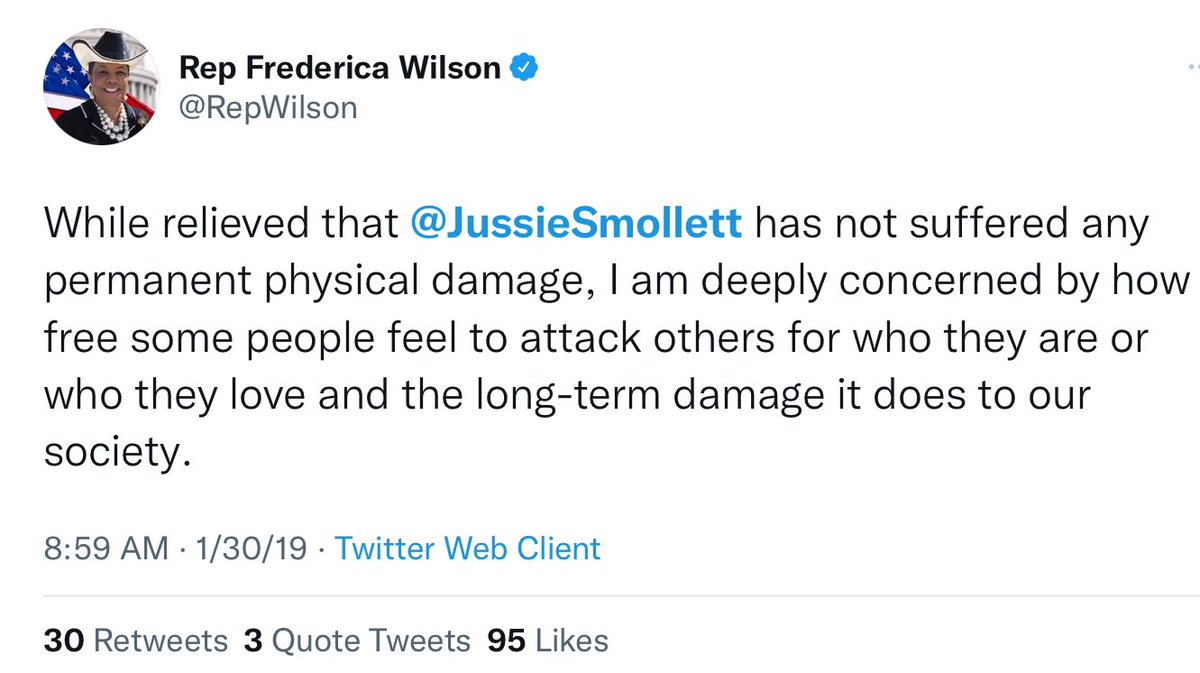Show the 3 Quote Tweets

click(356, 640)
